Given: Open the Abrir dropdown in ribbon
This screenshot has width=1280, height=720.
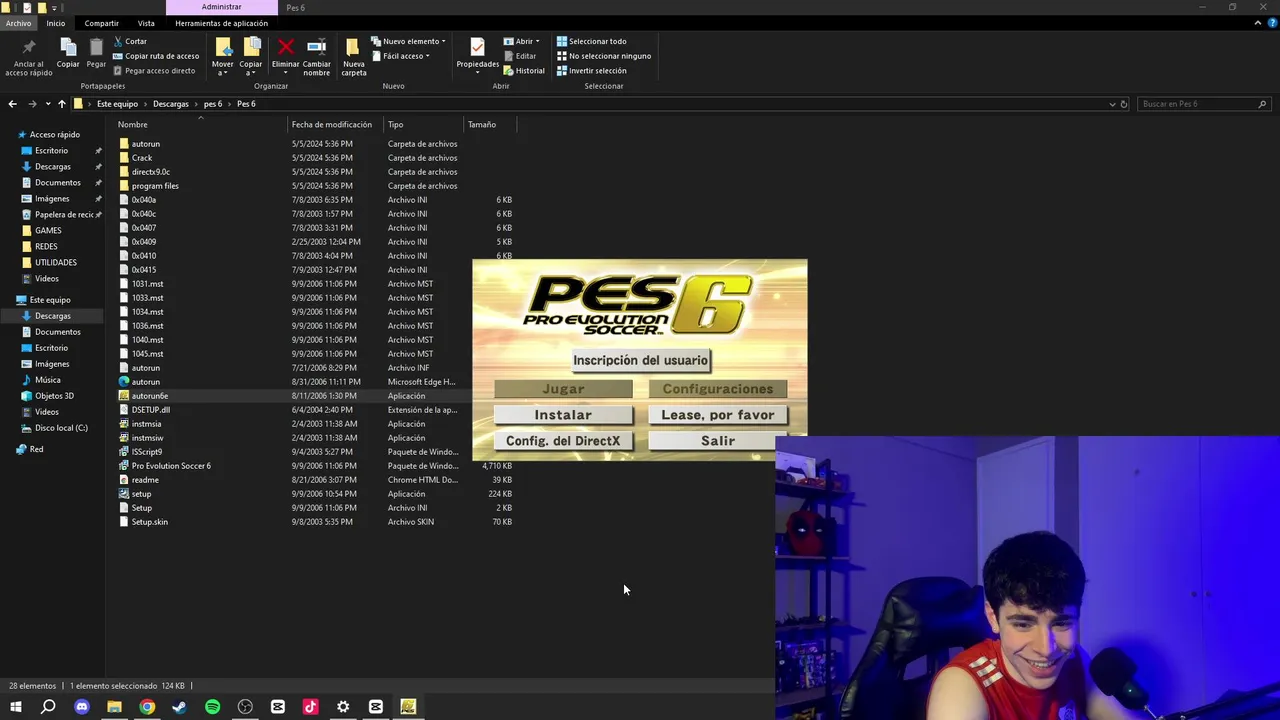Looking at the screenshot, I should coord(521,41).
